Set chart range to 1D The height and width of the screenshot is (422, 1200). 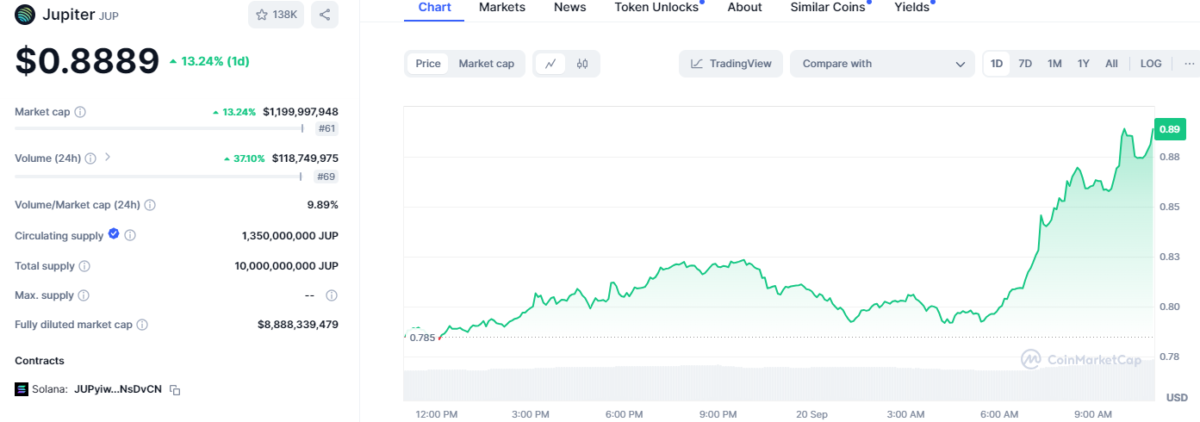click(x=997, y=63)
